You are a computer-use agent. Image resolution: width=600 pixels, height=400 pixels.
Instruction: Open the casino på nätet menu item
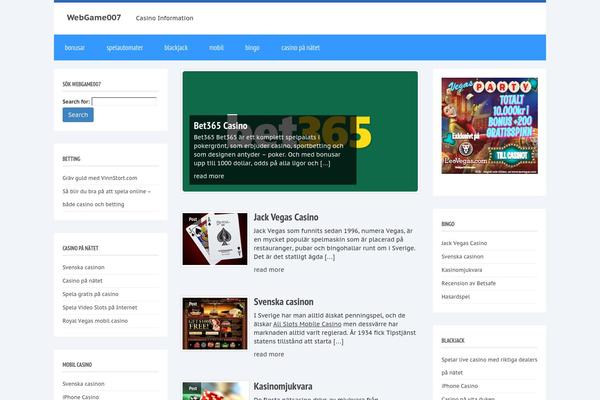tap(300, 47)
